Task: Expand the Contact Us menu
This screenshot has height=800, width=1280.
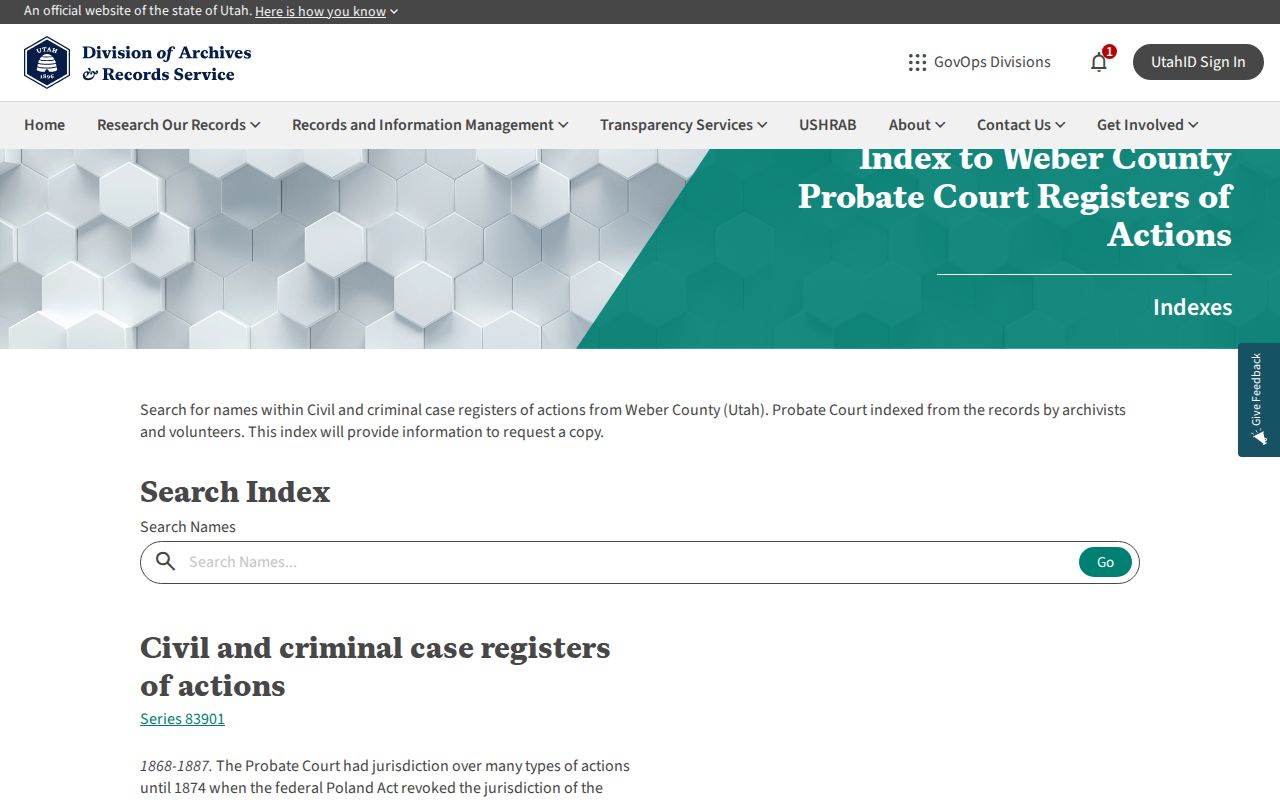Action: pos(1021,125)
